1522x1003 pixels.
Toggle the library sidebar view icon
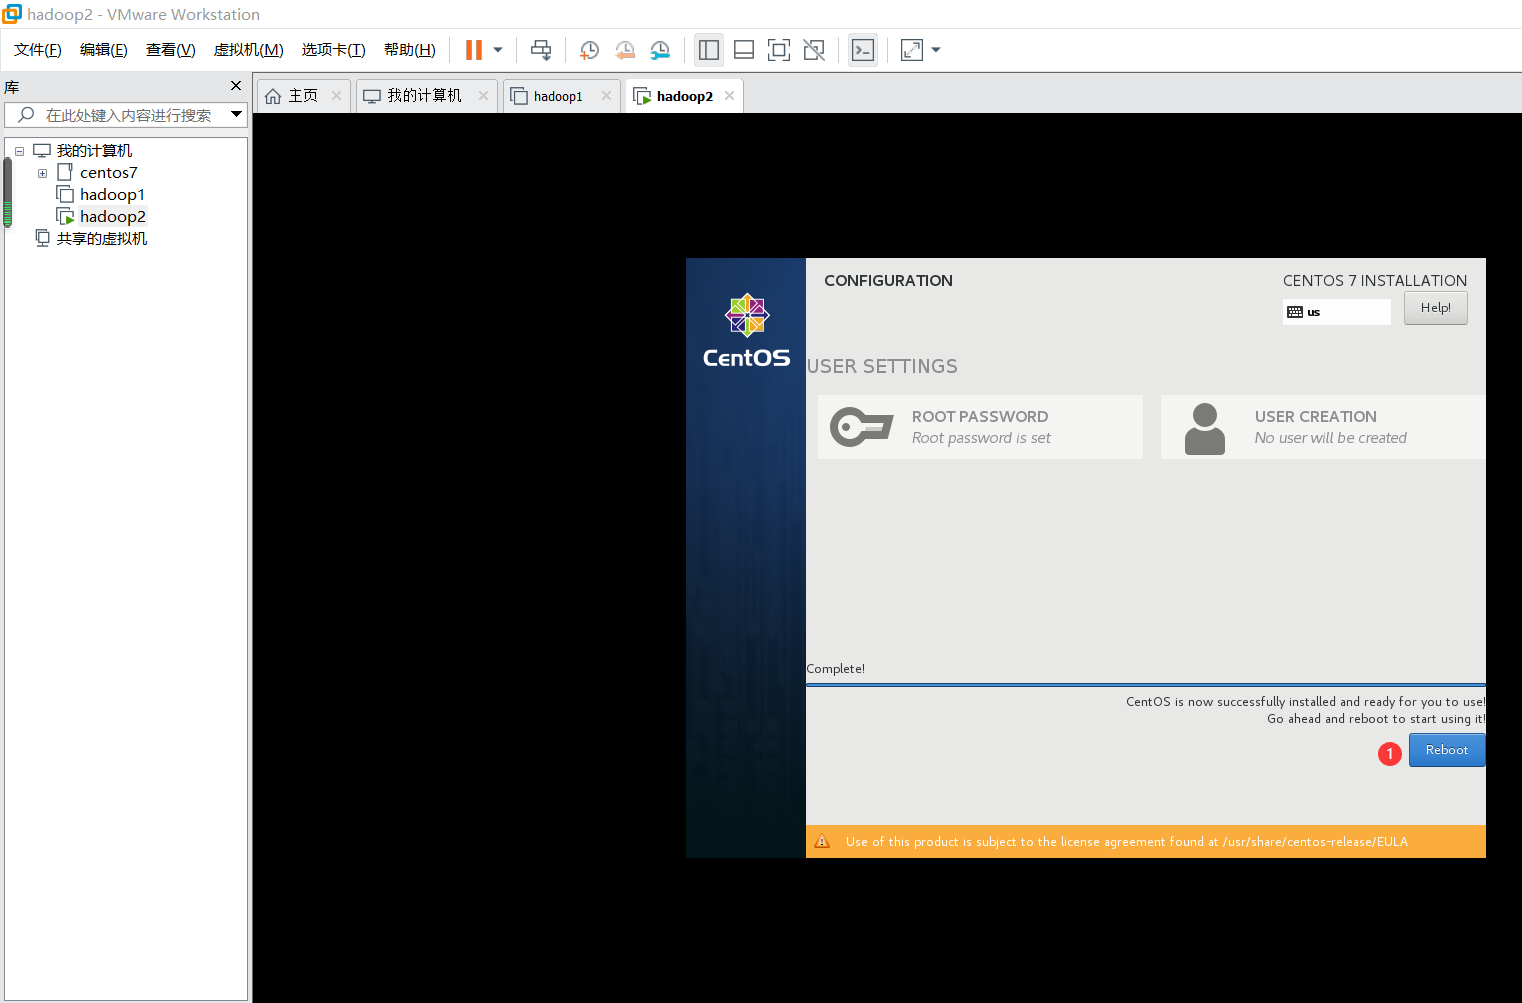pyautogui.click(x=709, y=50)
